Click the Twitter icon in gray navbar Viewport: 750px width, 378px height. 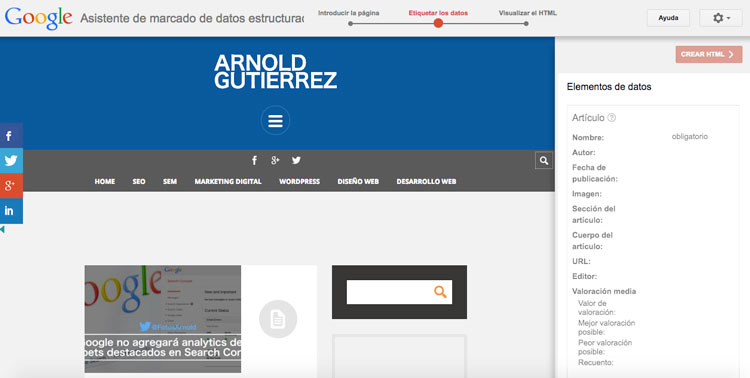(x=296, y=160)
